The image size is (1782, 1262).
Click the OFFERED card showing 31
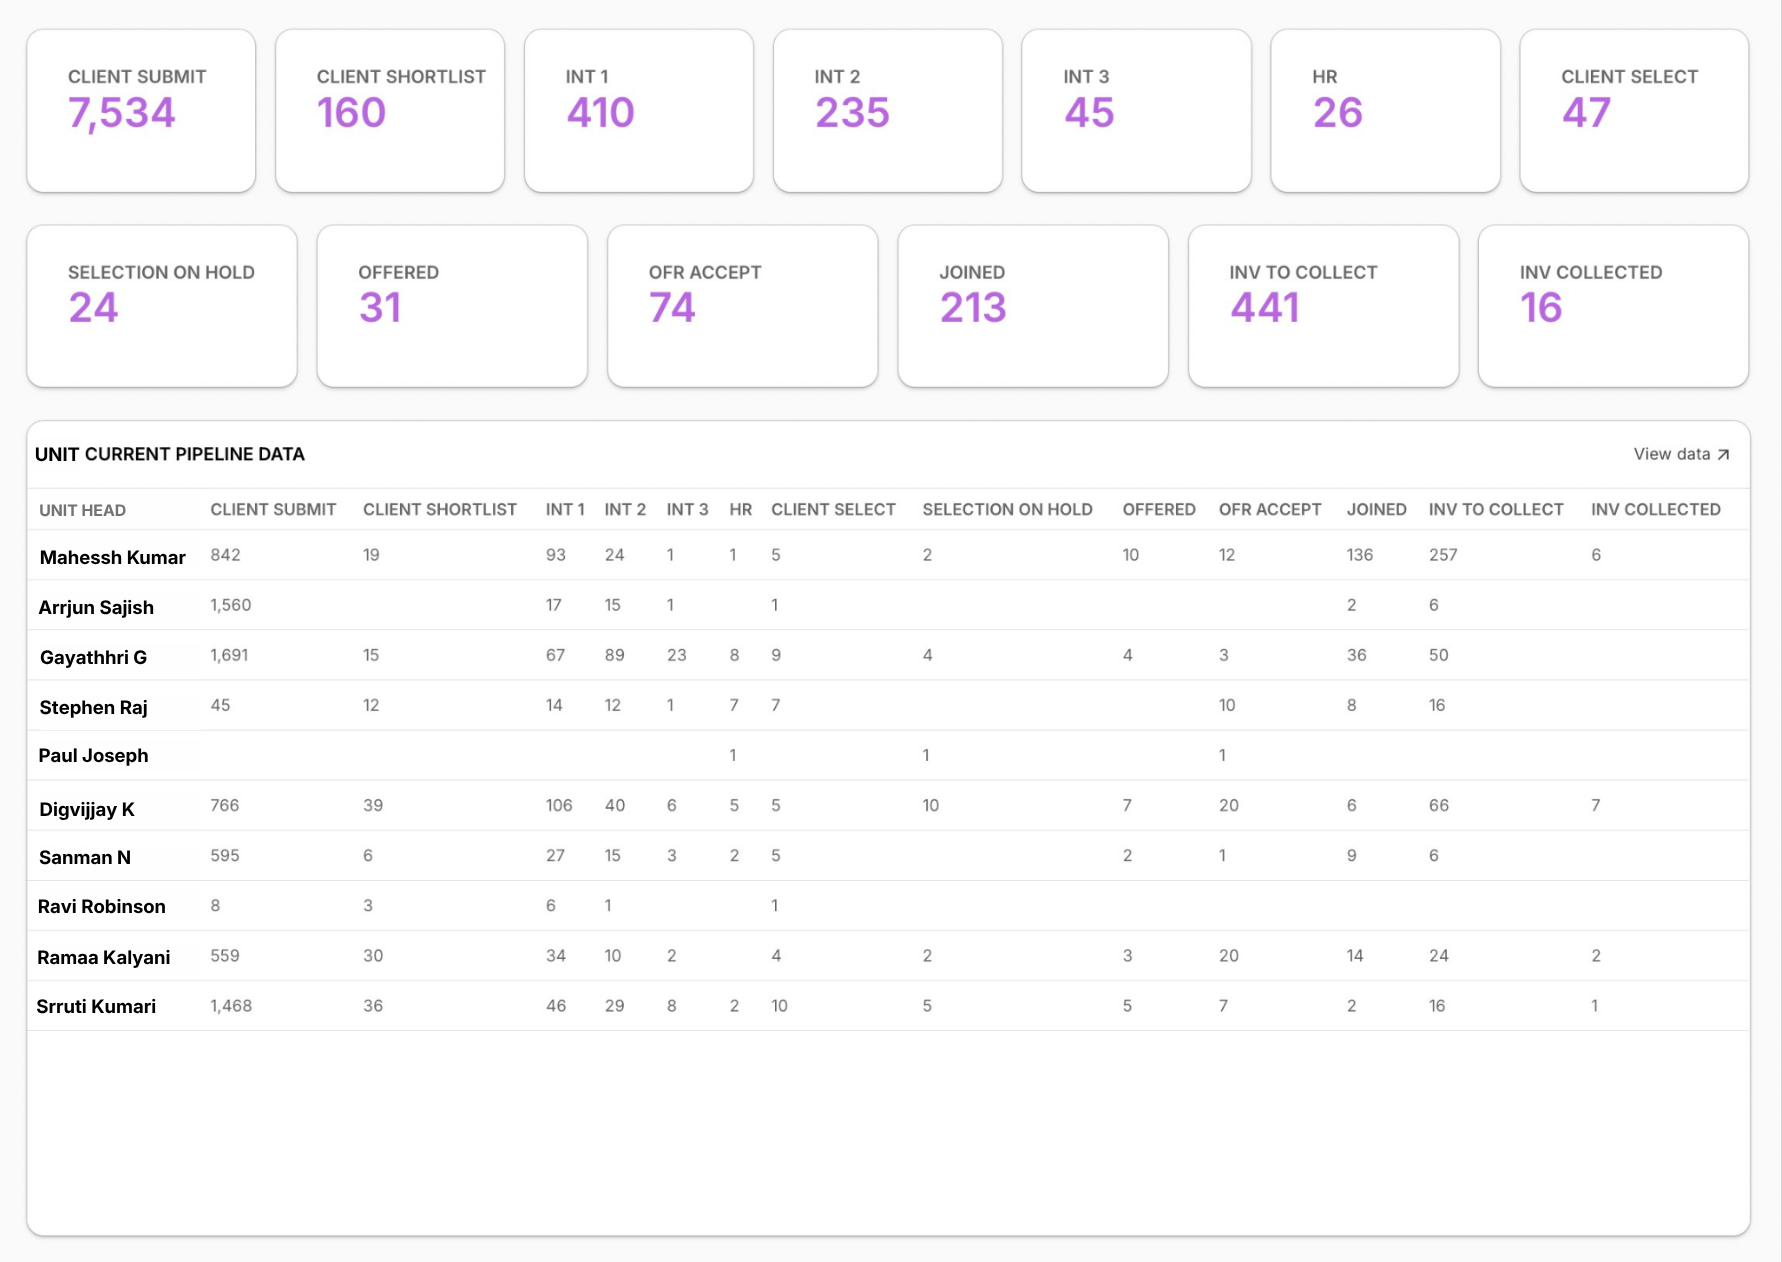452,306
